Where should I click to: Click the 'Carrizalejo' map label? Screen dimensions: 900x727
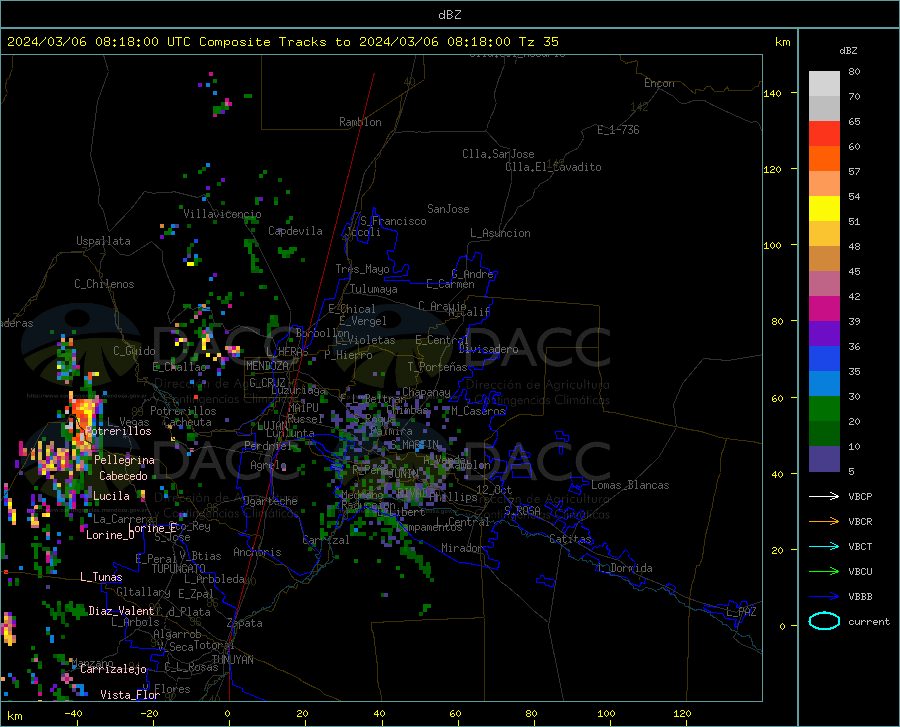(113, 669)
